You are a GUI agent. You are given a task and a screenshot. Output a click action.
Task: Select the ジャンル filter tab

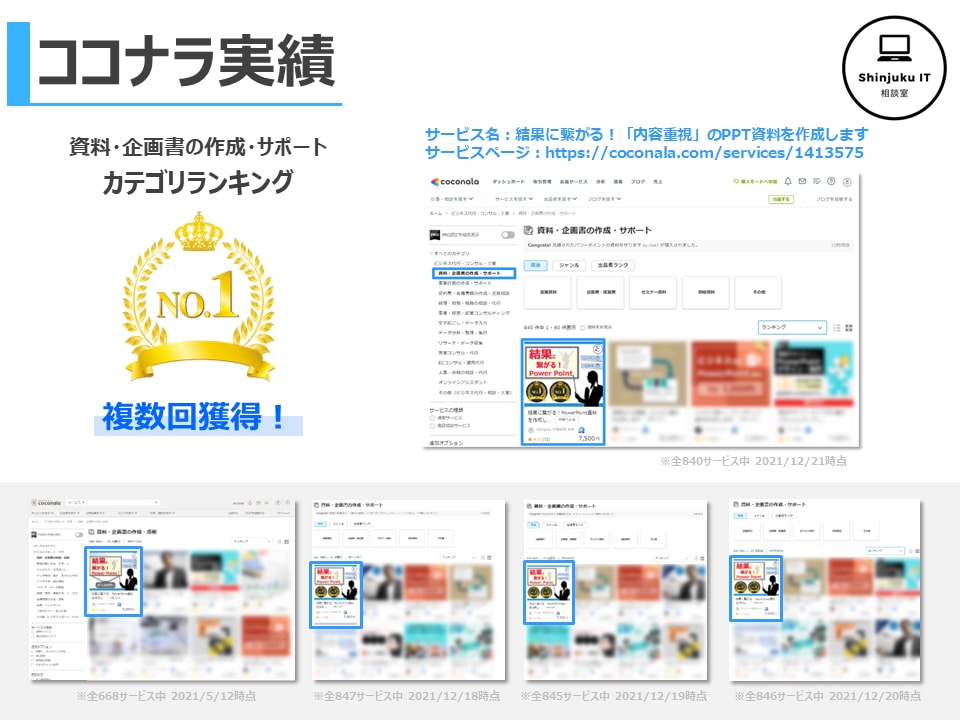[x=569, y=265]
